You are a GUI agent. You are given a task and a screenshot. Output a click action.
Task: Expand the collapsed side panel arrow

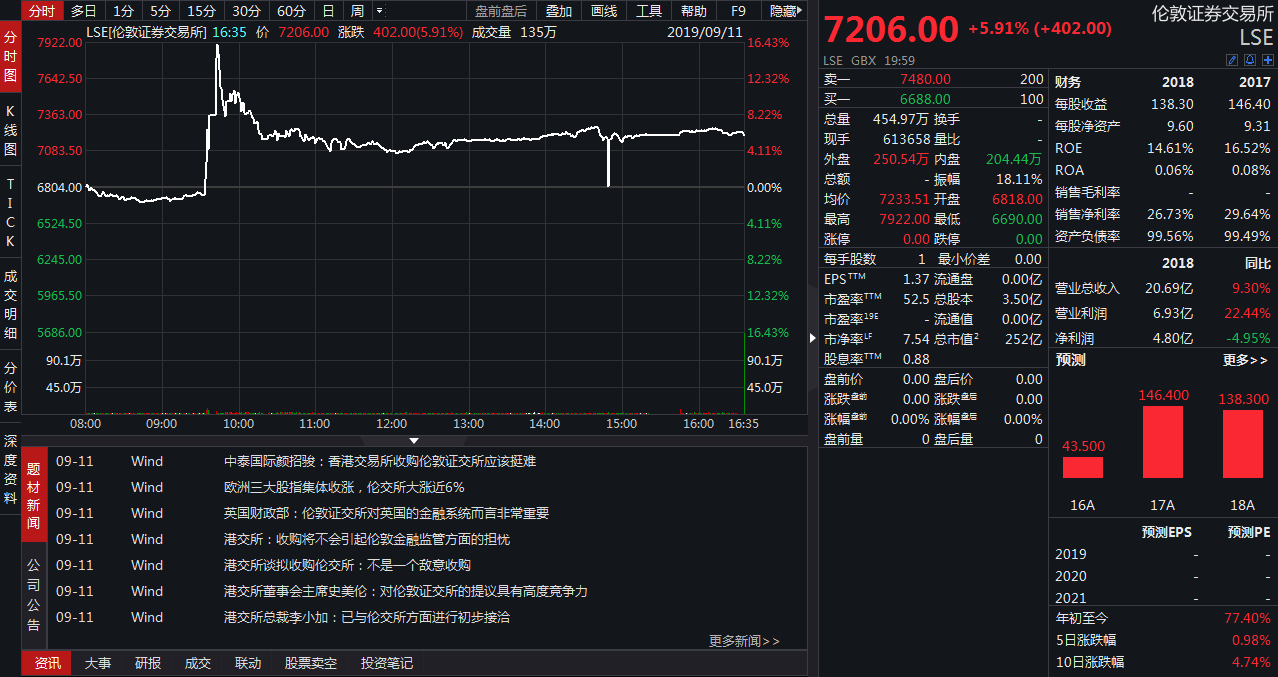click(812, 339)
